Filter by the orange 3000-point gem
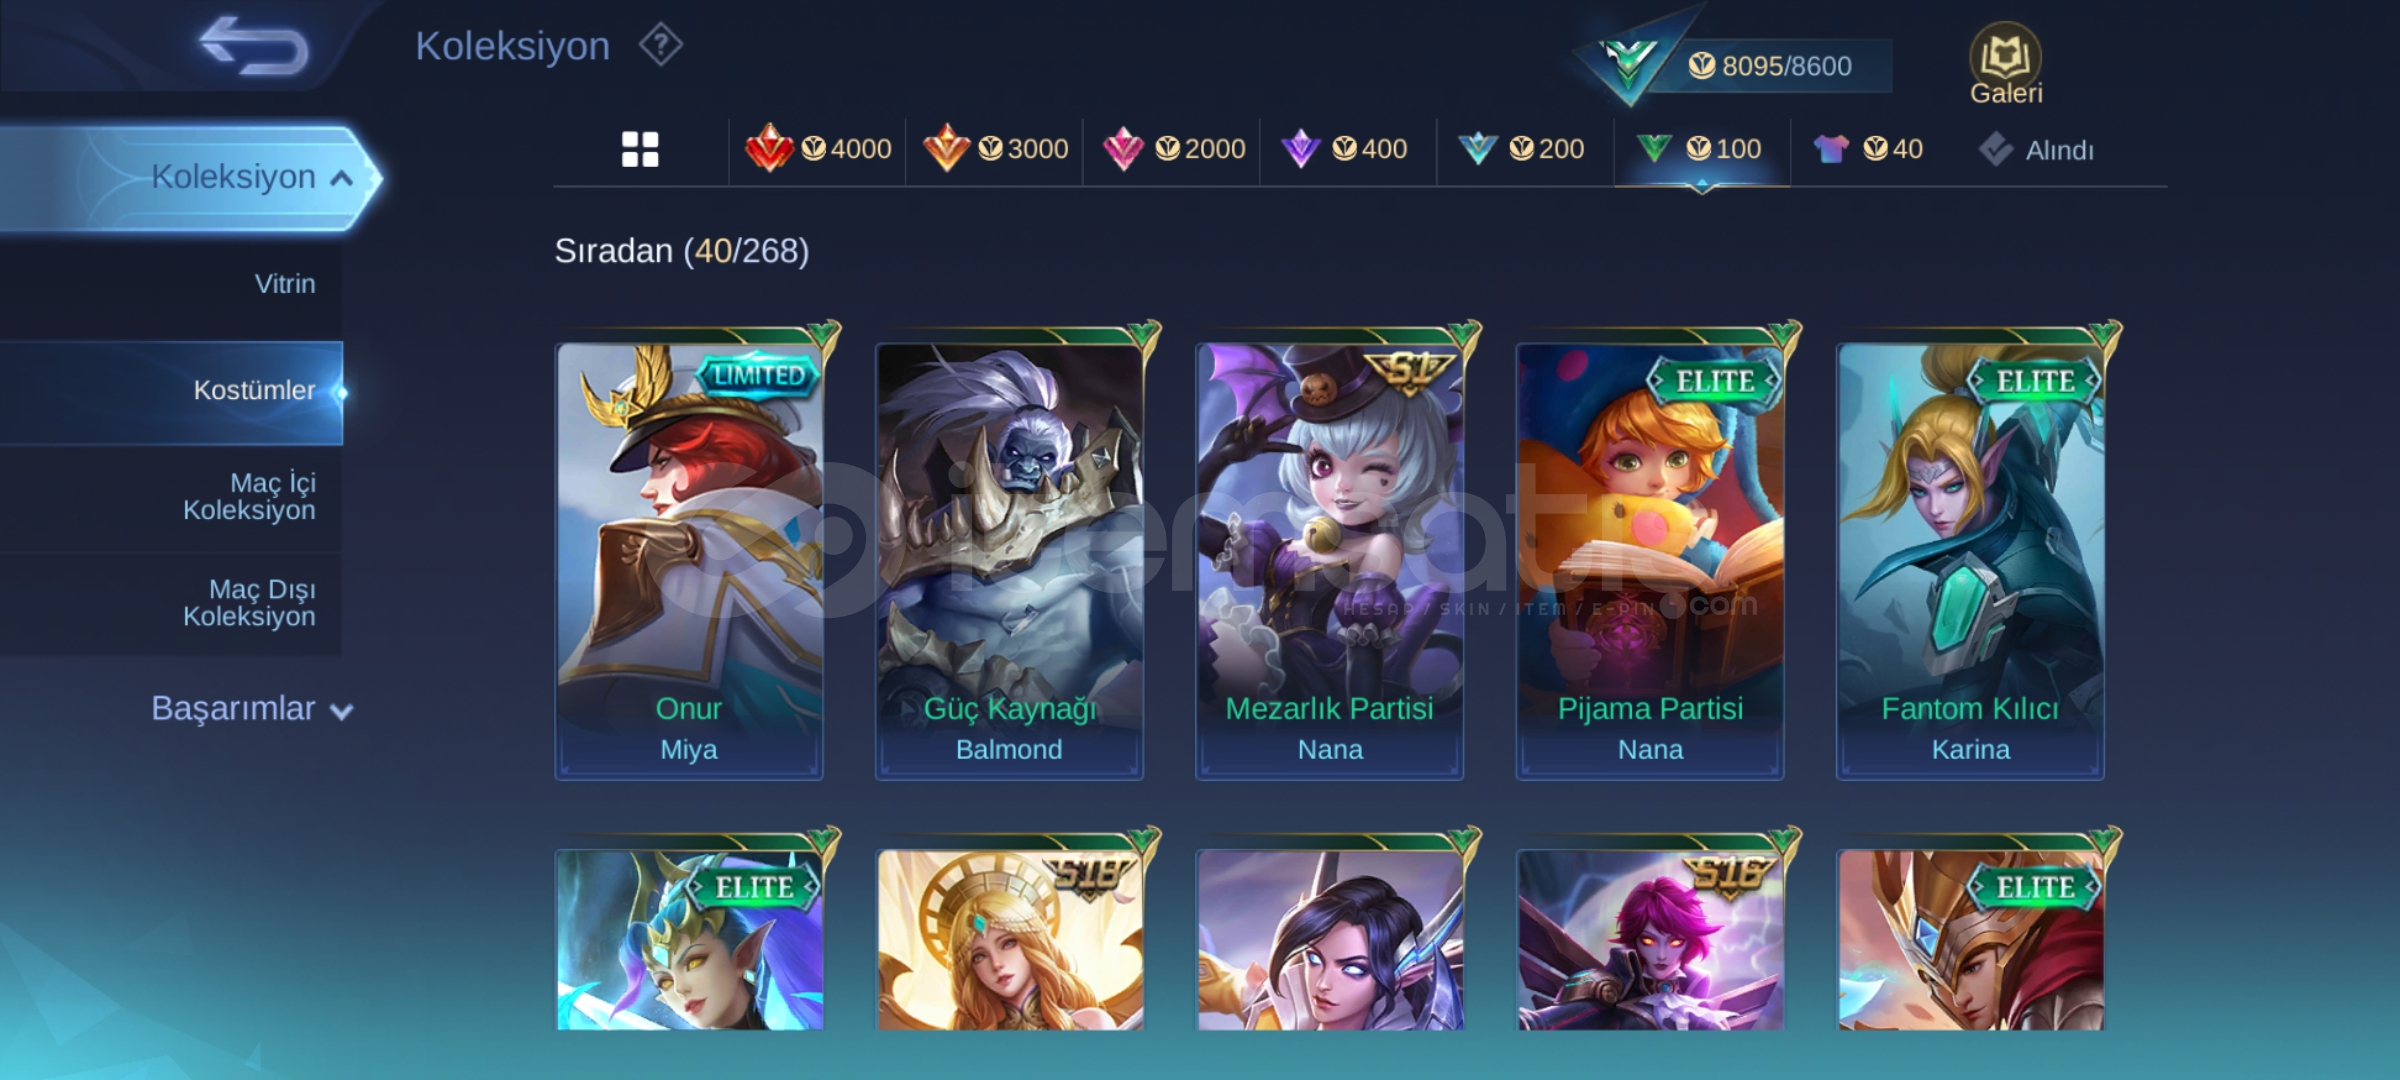 tap(995, 149)
